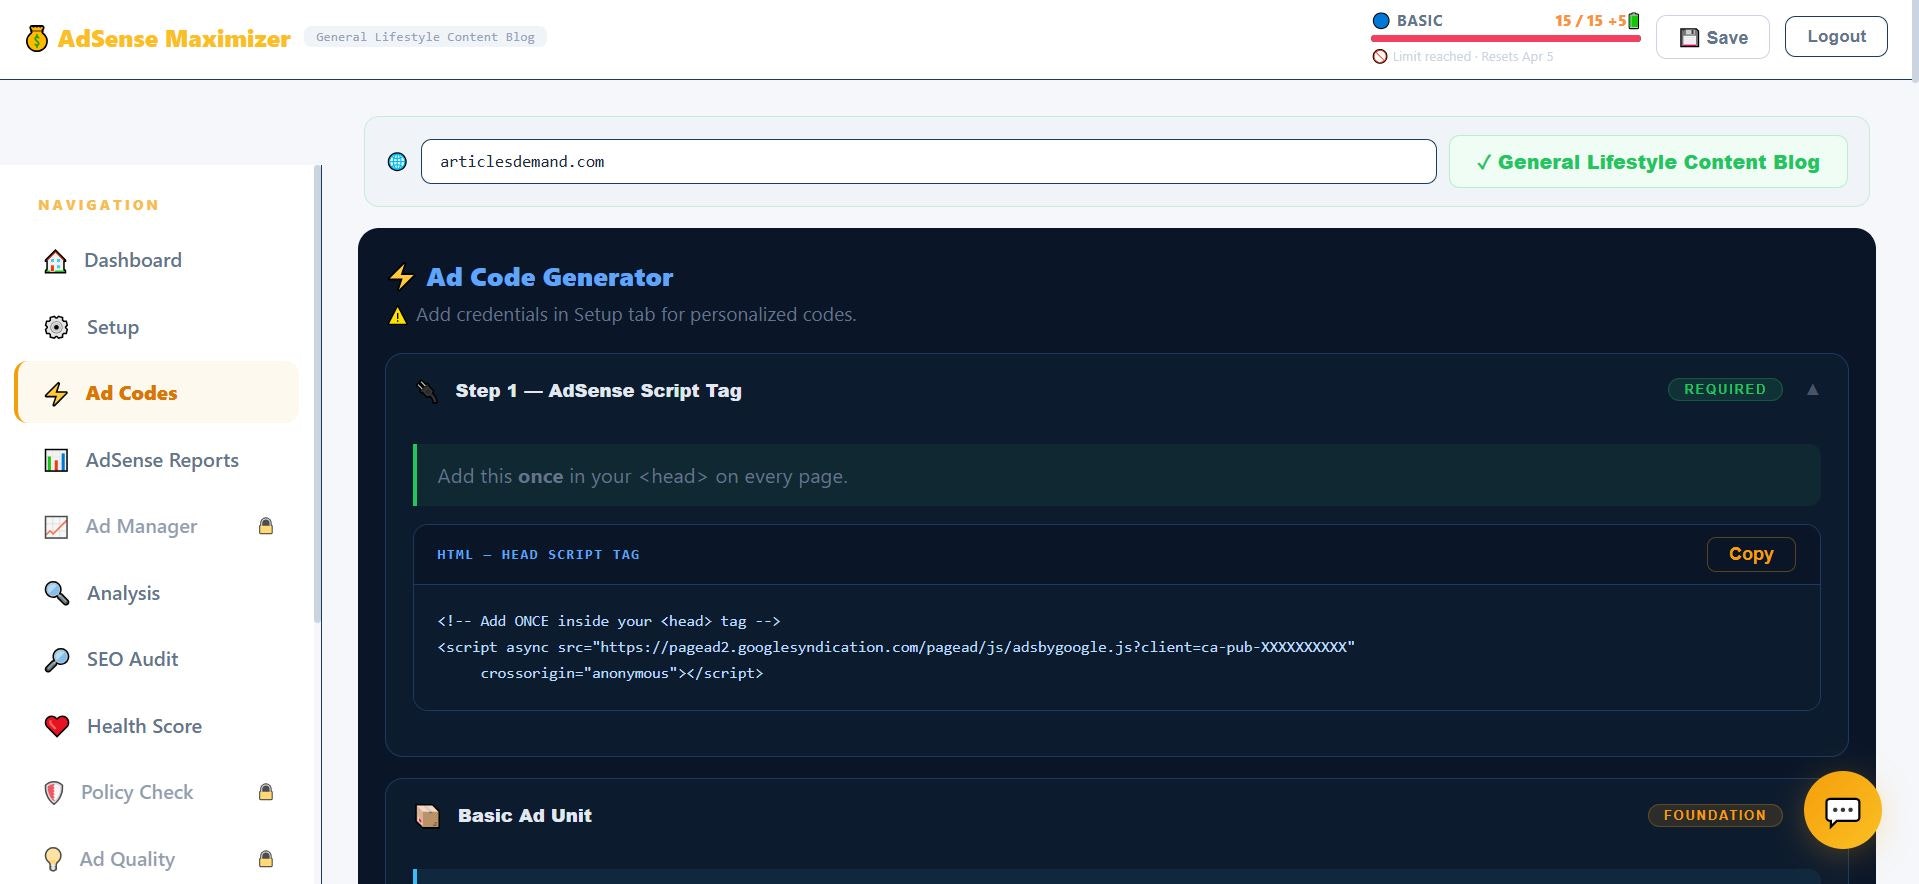Click the Ad Codes lightning bolt icon
This screenshot has height=884, width=1919.
[x=57, y=394]
